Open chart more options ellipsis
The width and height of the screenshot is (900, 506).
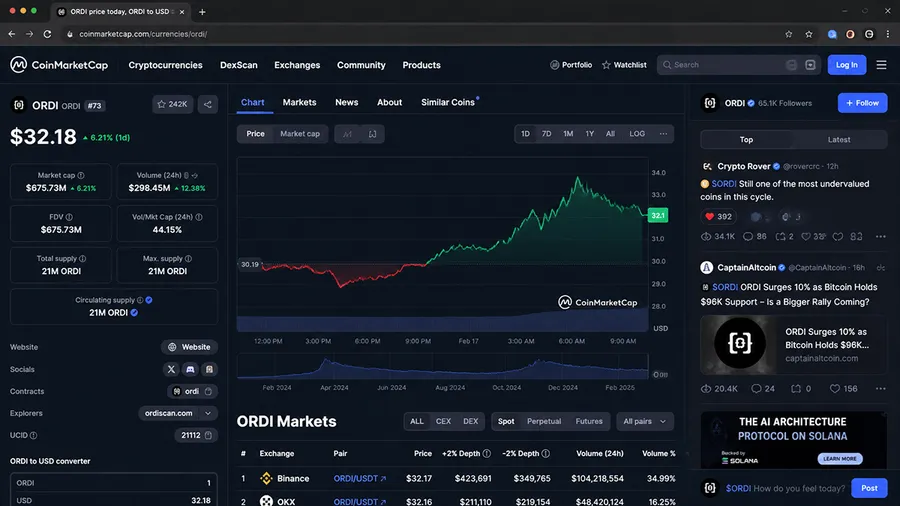coord(663,134)
